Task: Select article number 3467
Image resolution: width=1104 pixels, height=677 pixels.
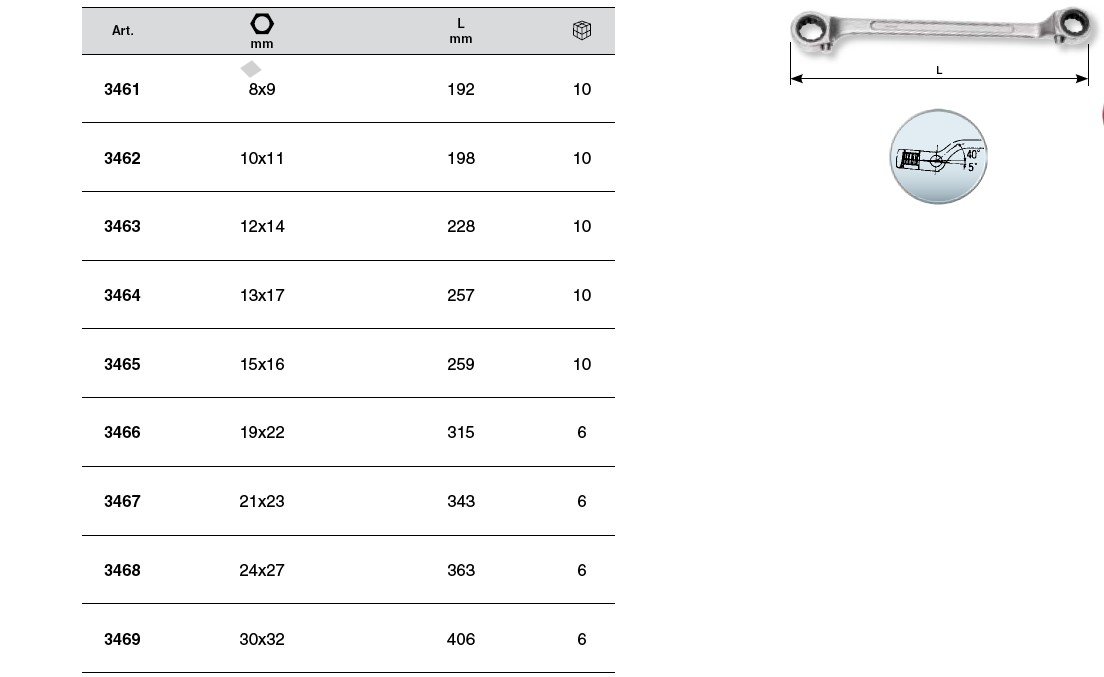Action: tap(122, 502)
